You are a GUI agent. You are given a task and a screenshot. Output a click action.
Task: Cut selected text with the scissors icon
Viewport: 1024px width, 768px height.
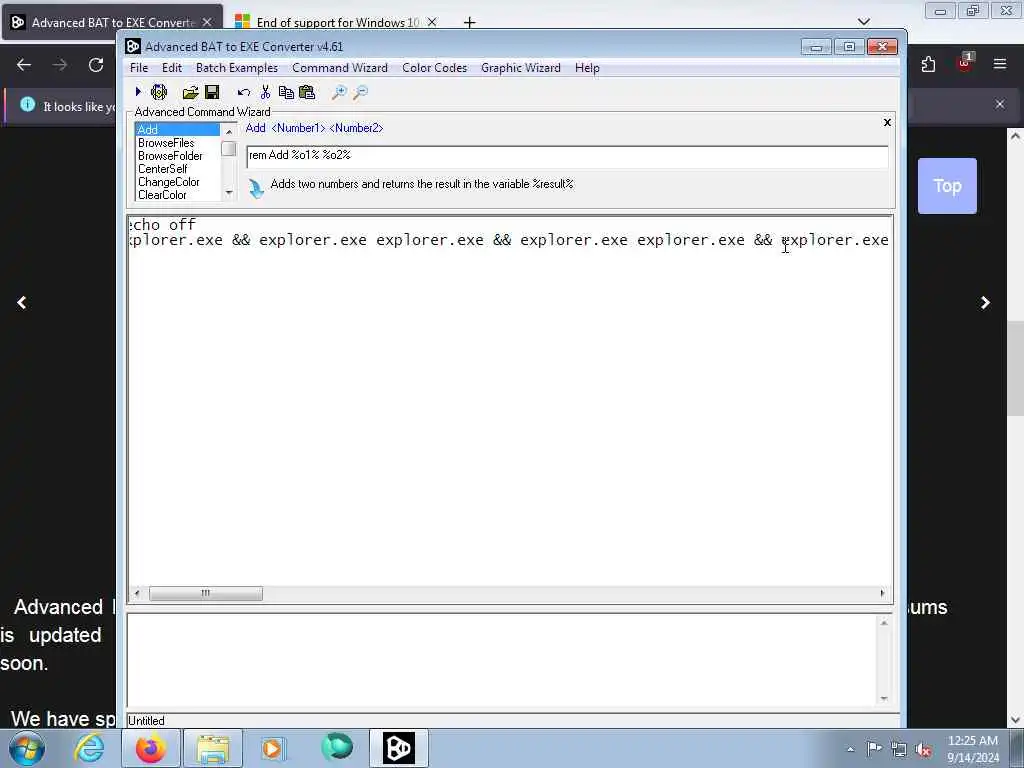click(265, 92)
